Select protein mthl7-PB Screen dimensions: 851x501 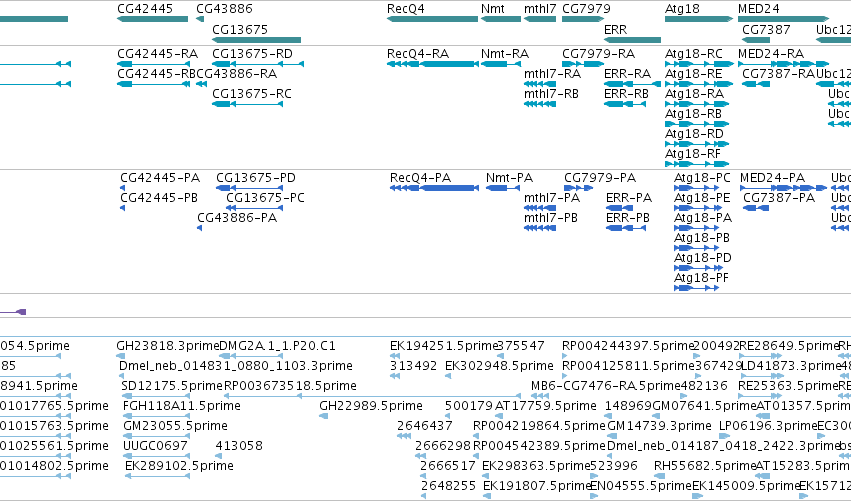(x=551, y=218)
